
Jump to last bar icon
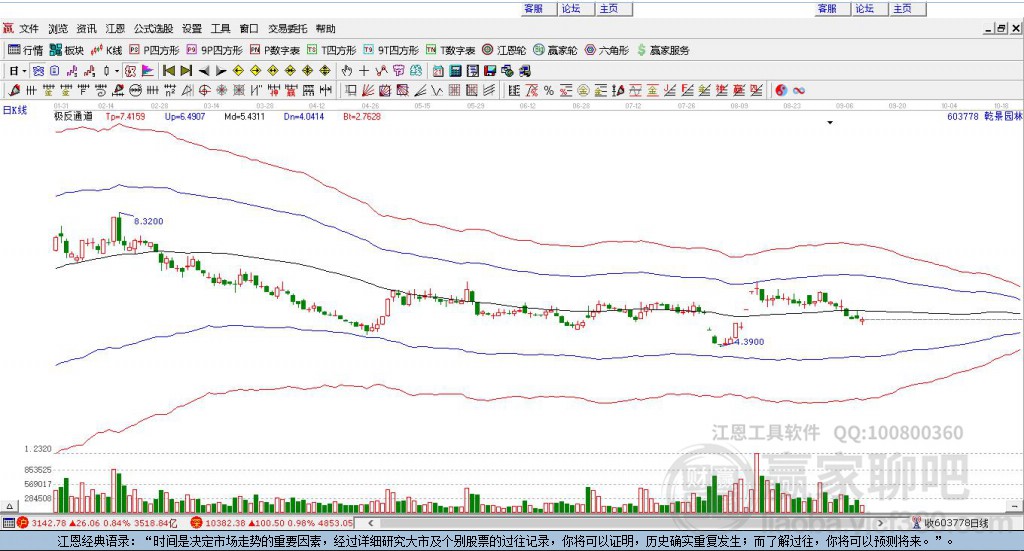[186, 71]
